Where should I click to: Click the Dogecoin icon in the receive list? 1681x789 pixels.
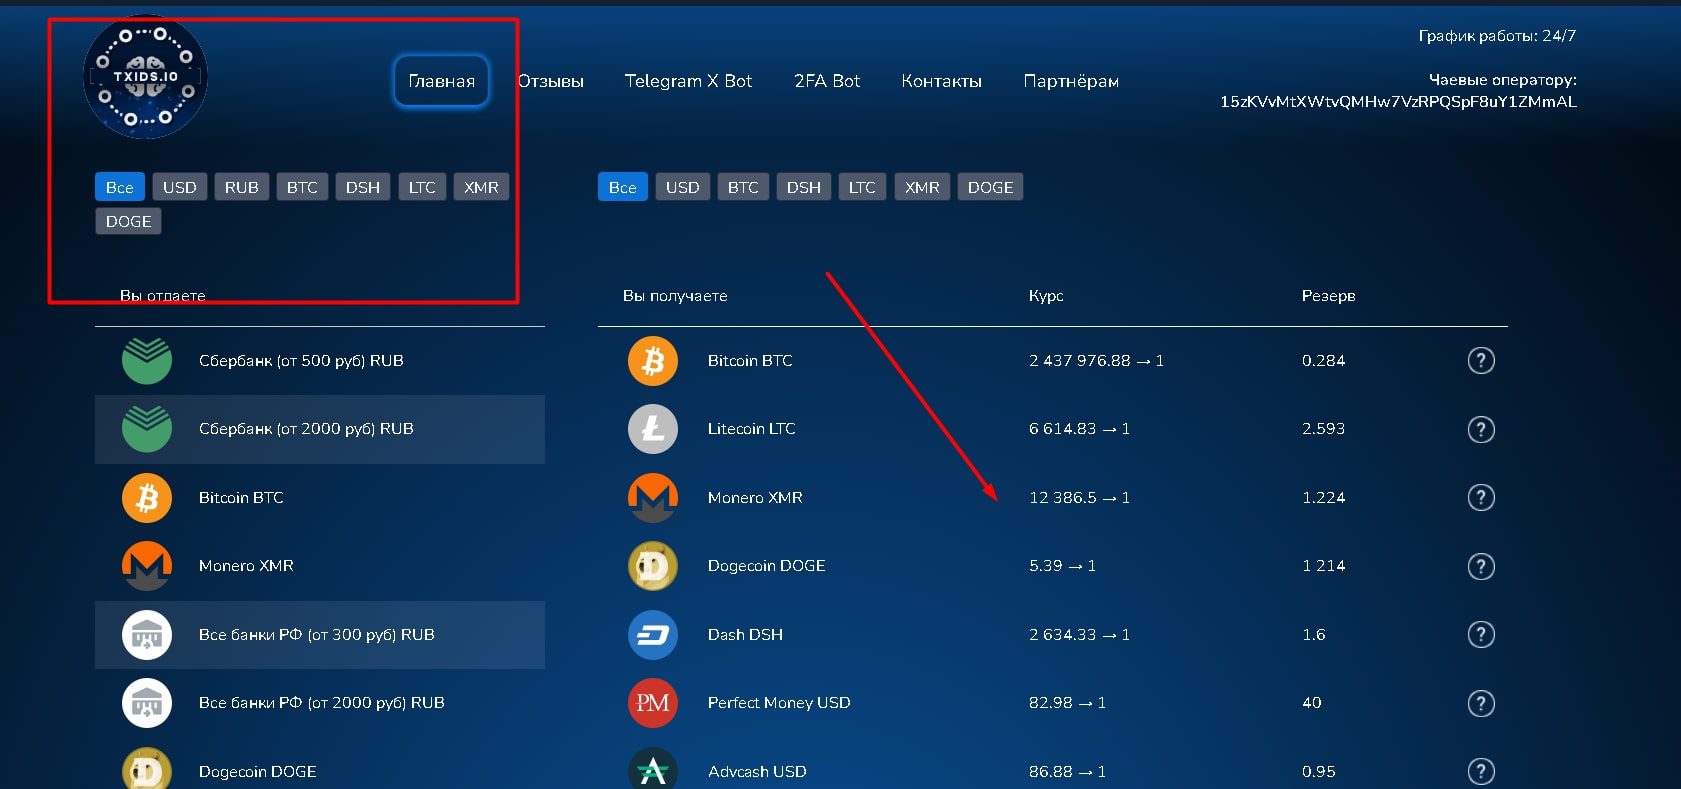click(x=653, y=566)
